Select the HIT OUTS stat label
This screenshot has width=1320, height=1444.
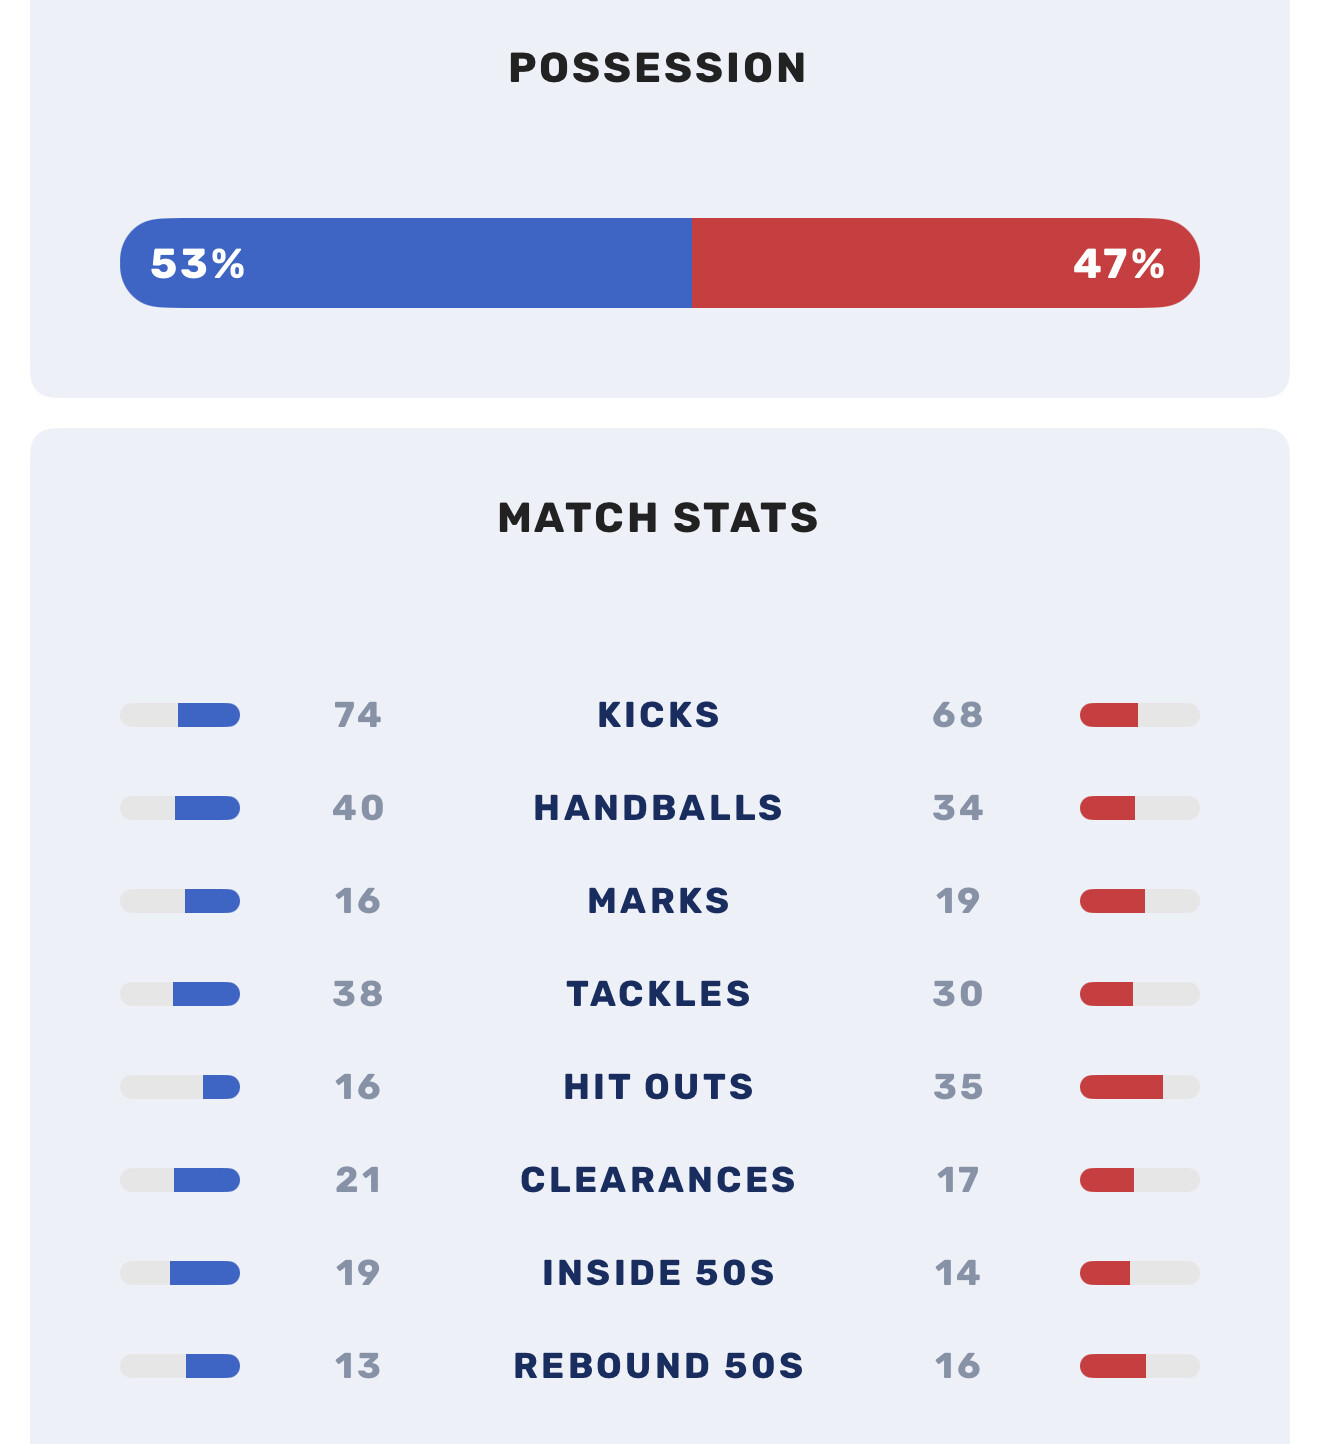658,1087
